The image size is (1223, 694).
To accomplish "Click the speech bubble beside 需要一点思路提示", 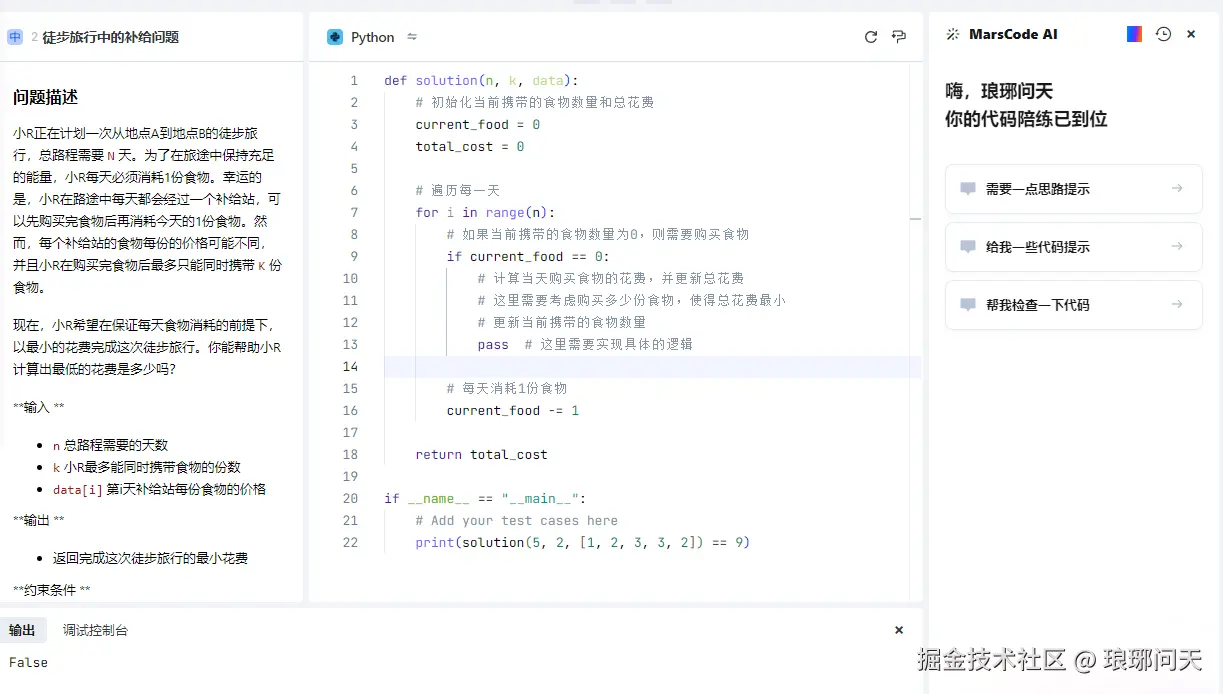I will click(x=968, y=189).
